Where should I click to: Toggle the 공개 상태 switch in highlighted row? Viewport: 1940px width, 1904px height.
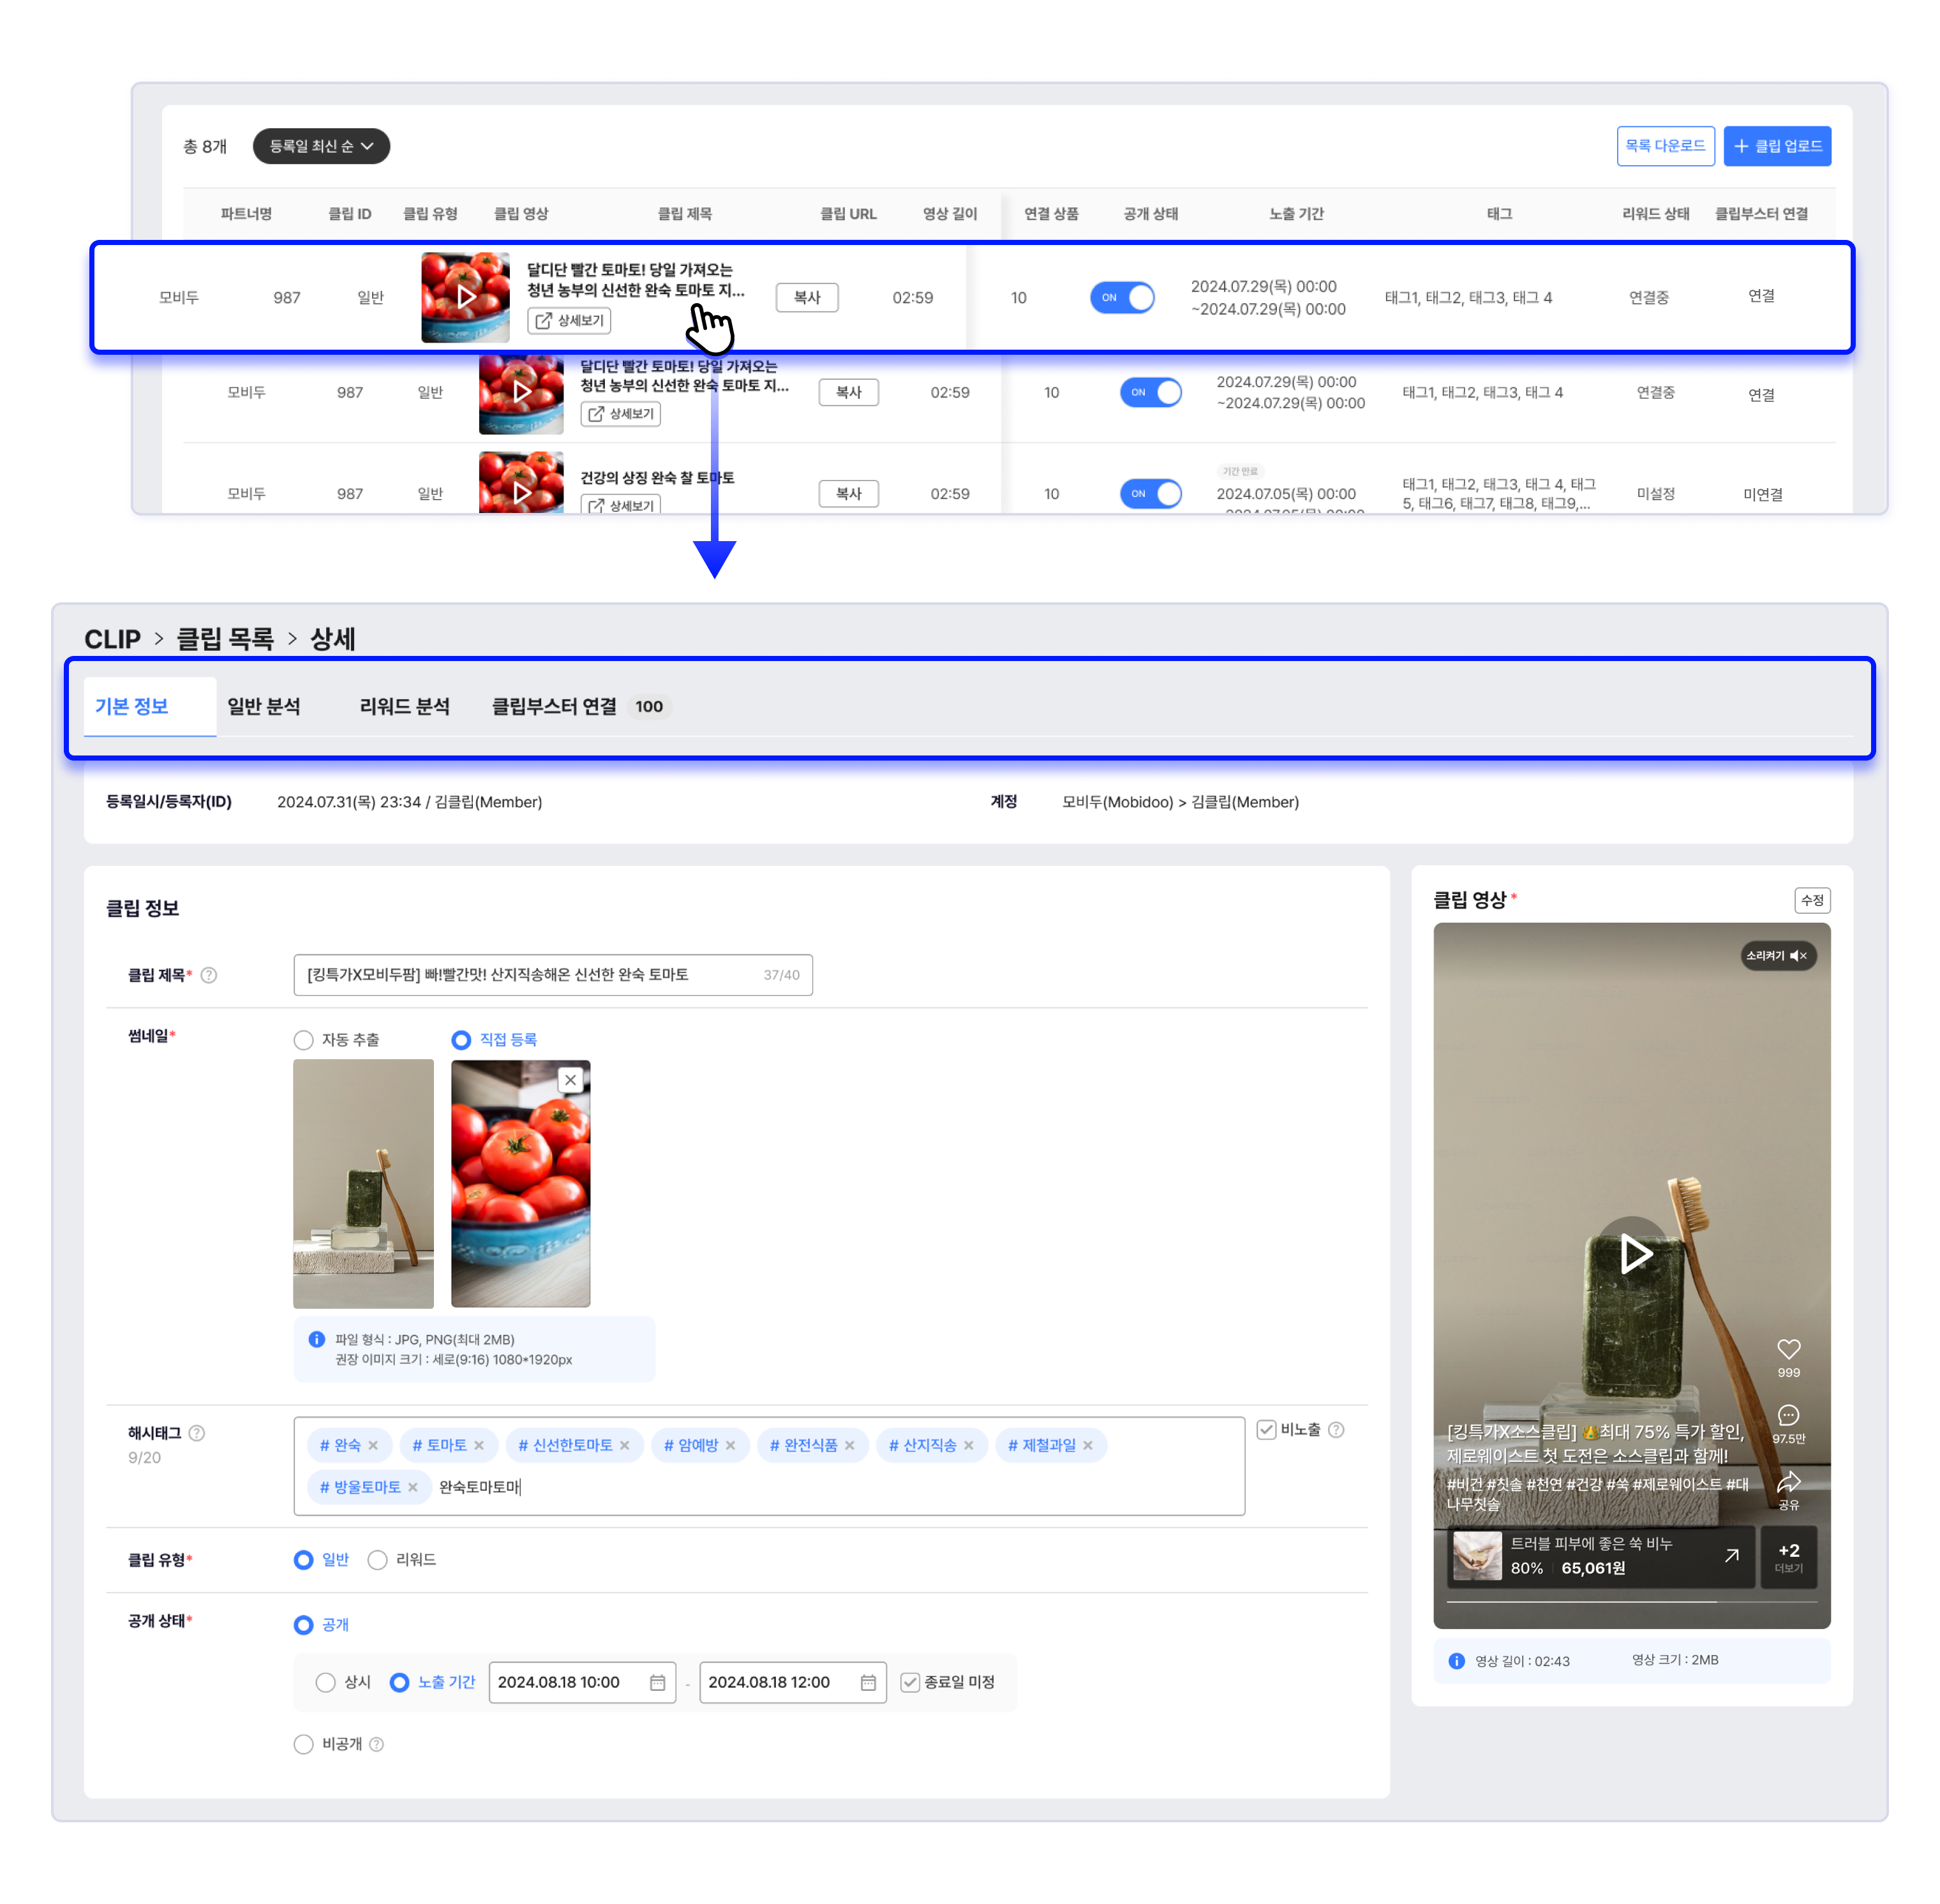(x=1122, y=297)
